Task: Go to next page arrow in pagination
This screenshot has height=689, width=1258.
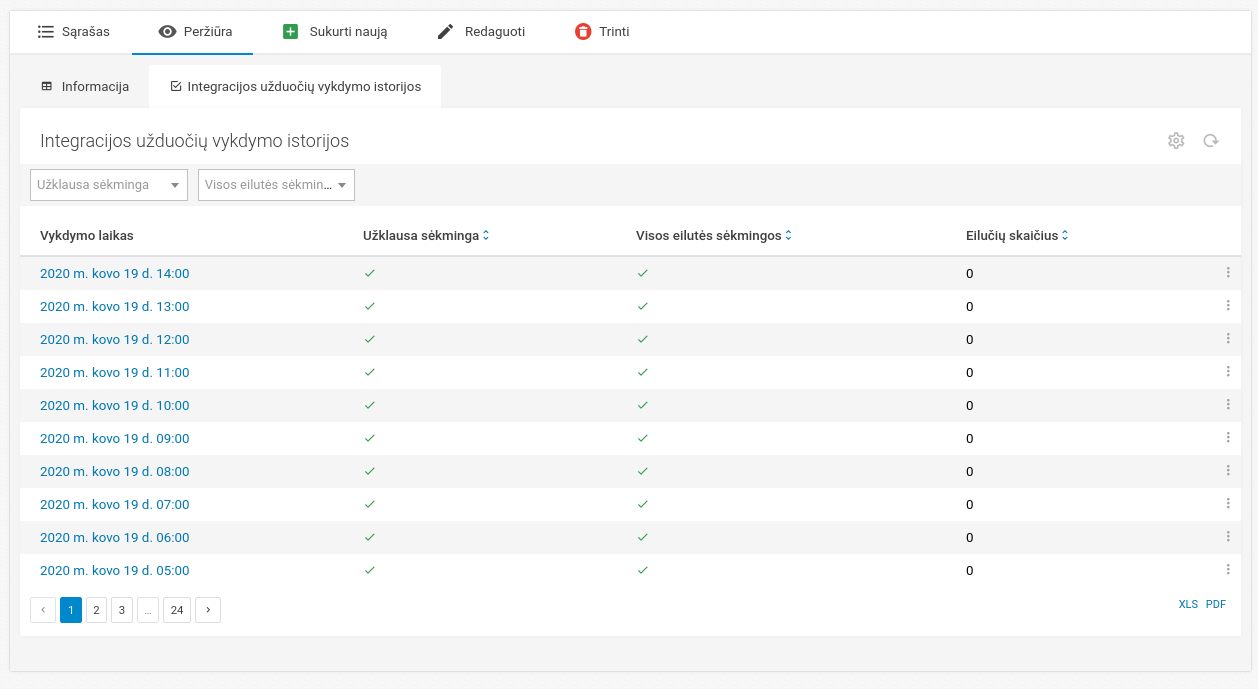Action: point(208,610)
